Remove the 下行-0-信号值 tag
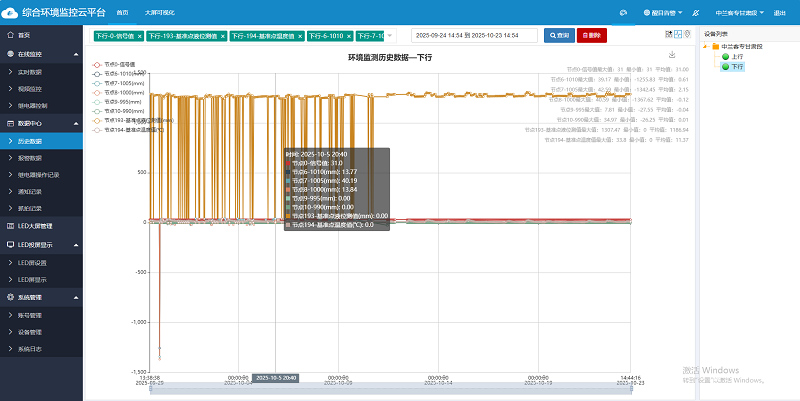Screen dimensions: 800x401 pyautogui.click(x=139, y=35)
